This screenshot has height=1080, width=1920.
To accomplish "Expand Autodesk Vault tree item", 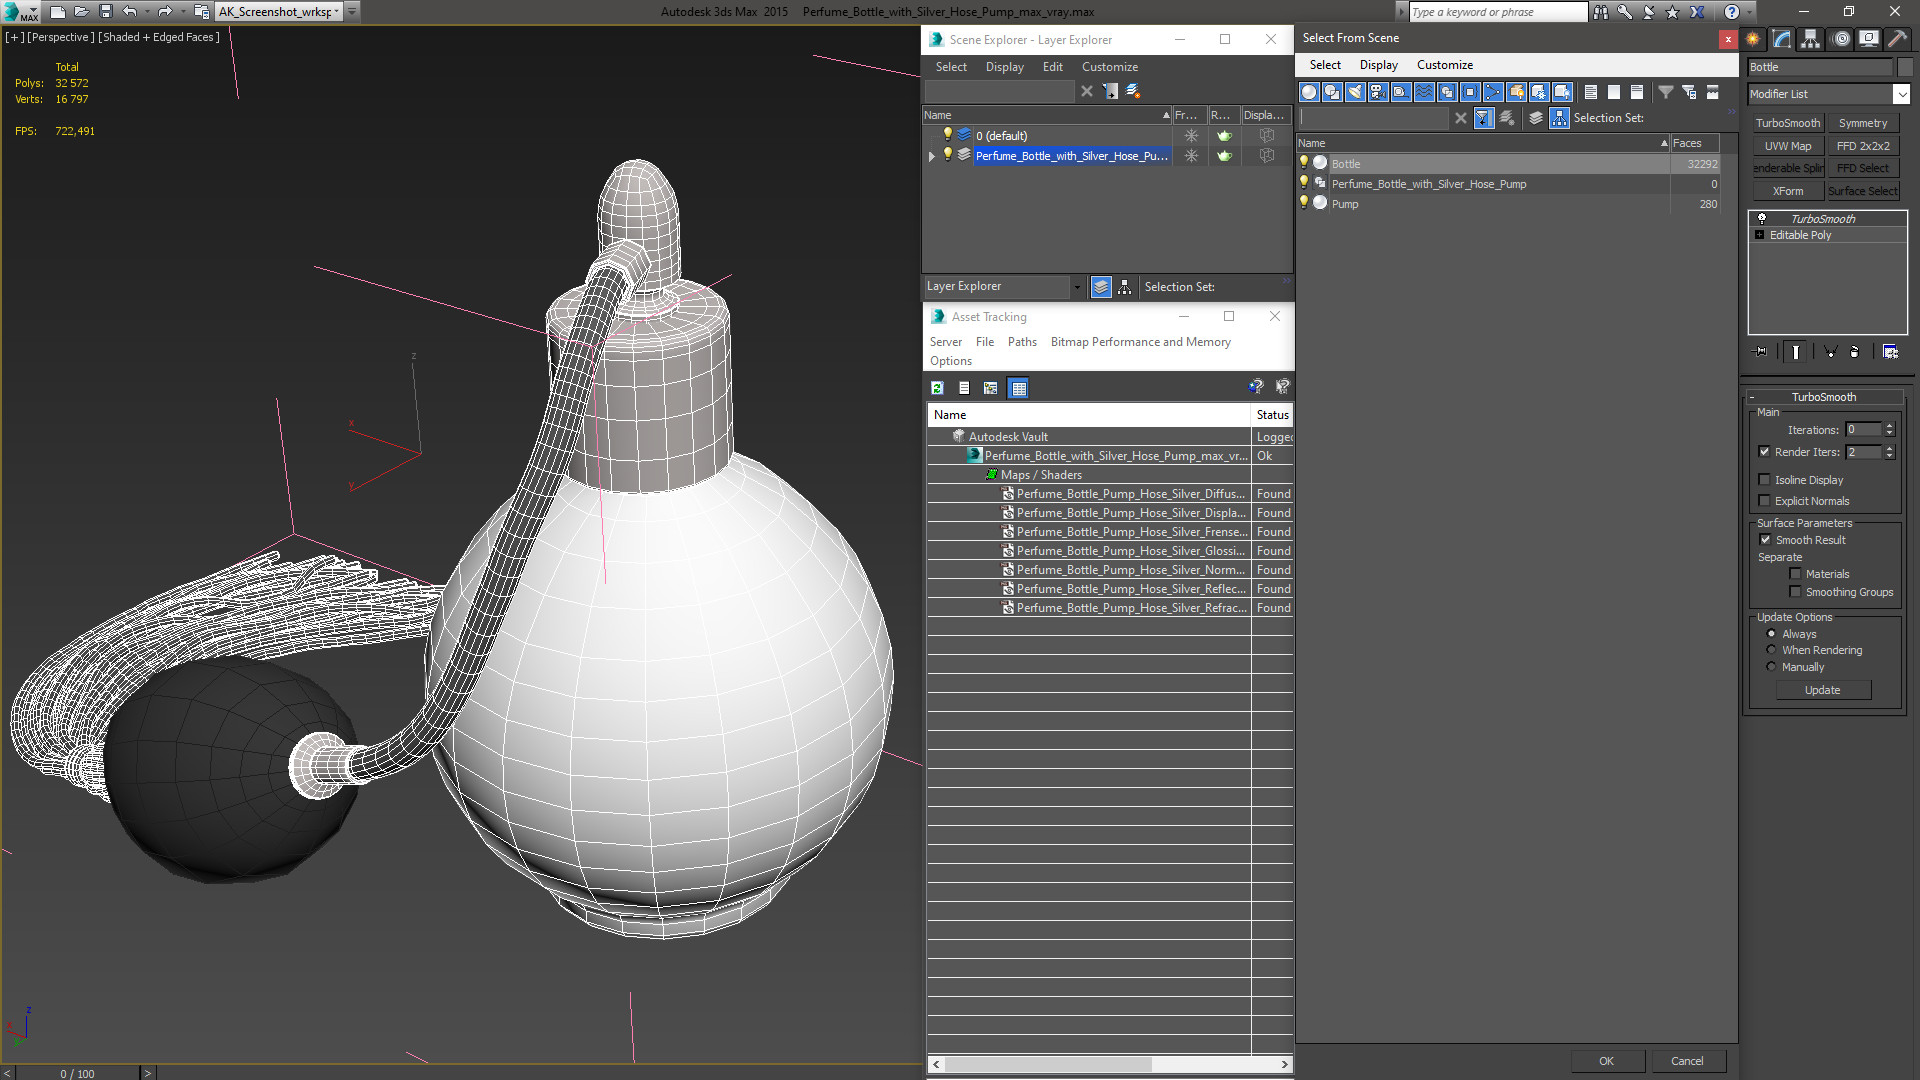I will (942, 436).
